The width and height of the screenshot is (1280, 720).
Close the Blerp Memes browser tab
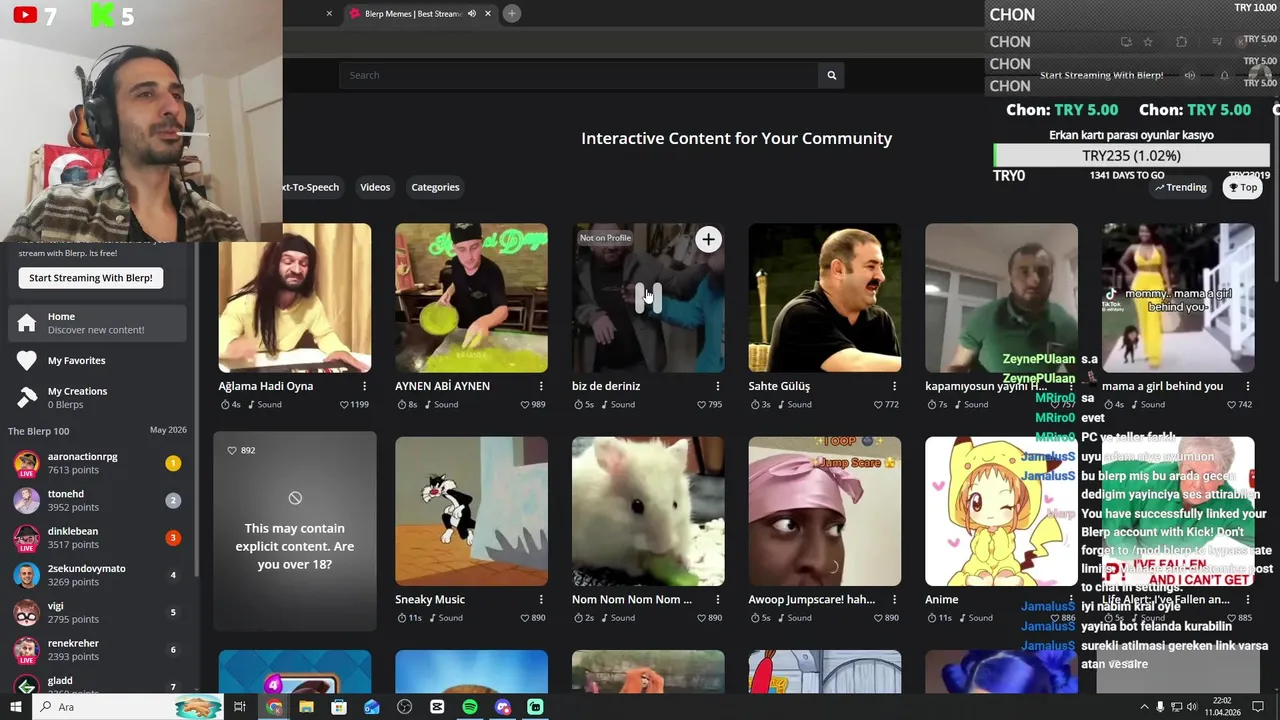[x=488, y=14]
